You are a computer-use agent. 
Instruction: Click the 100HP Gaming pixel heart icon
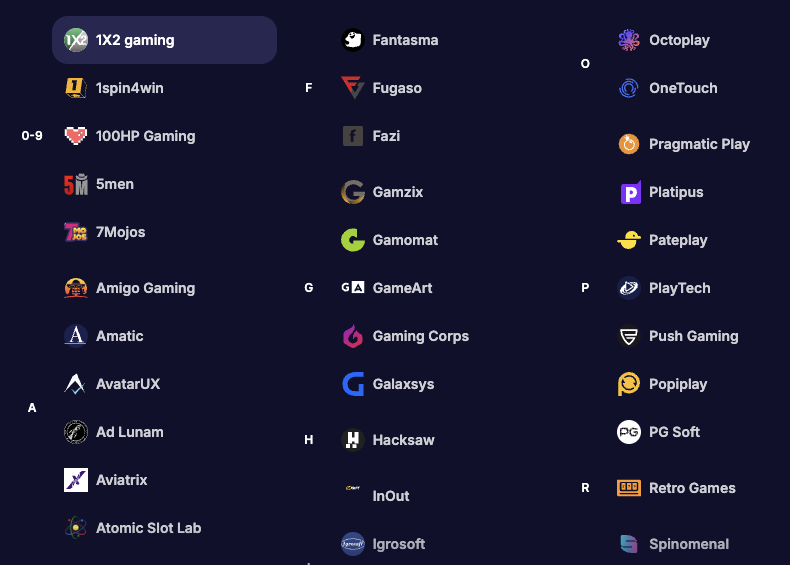76,136
